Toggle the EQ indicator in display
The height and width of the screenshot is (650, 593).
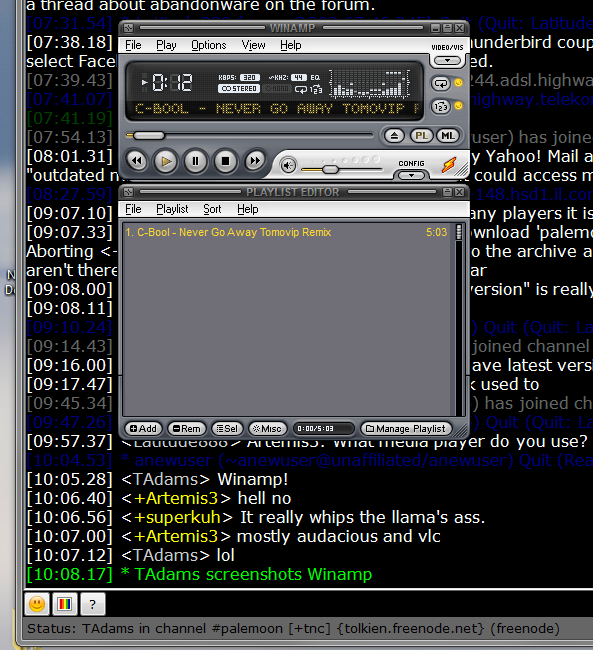[x=315, y=78]
